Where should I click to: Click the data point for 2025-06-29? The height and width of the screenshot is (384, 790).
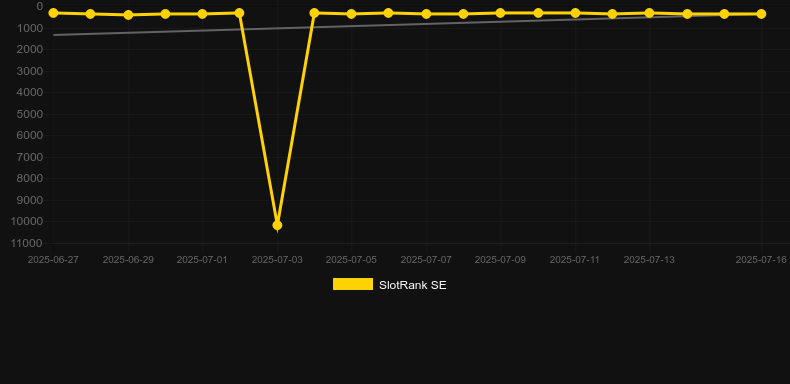(x=128, y=15)
